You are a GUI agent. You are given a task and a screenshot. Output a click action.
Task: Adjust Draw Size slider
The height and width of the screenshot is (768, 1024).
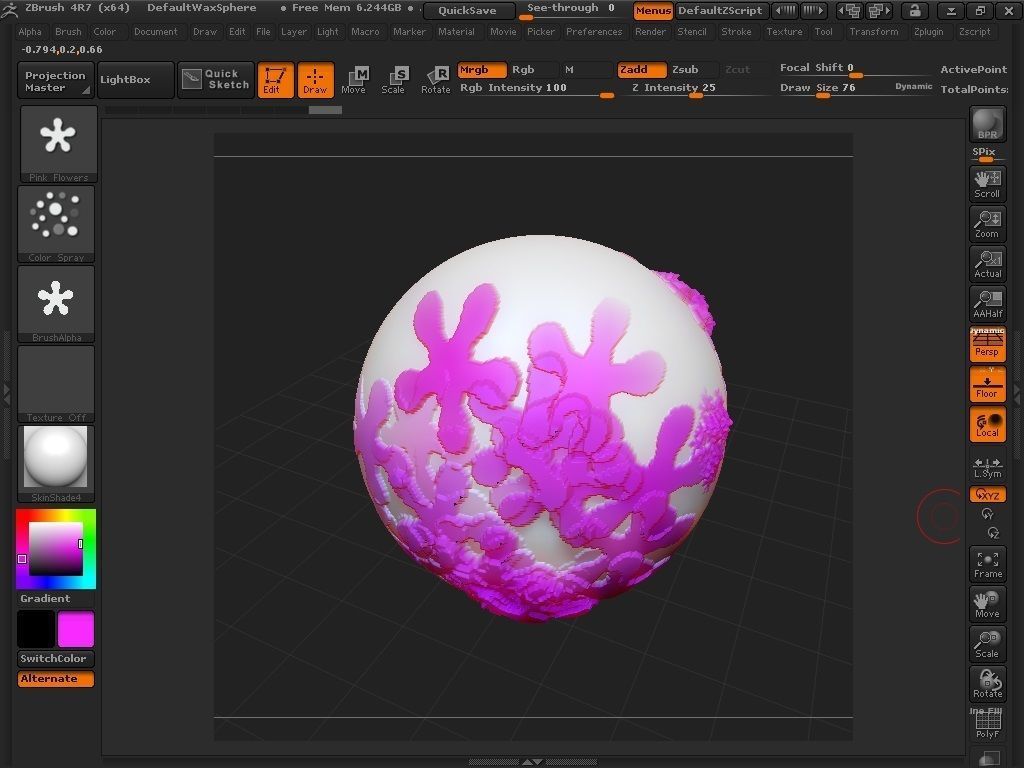point(856,89)
